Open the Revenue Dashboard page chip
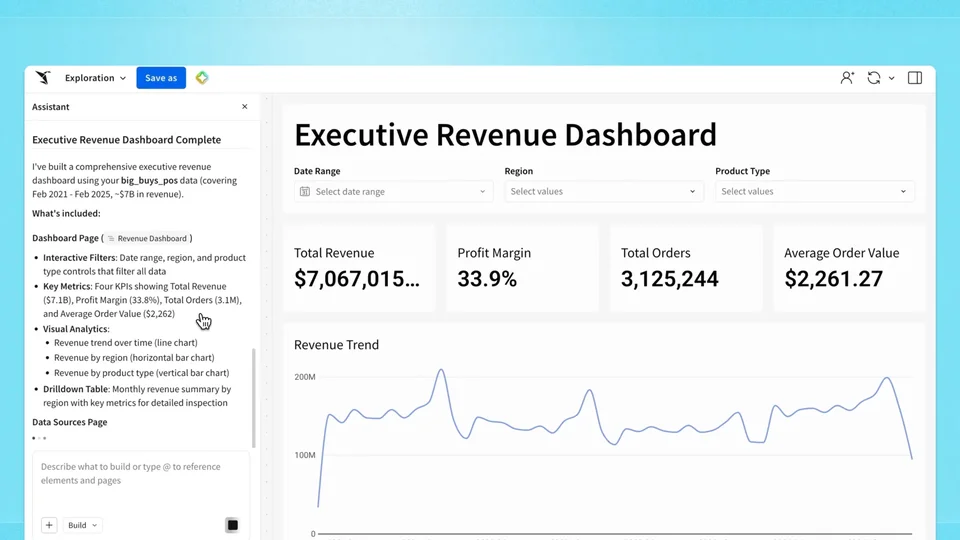The height and width of the screenshot is (540, 960). [148, 238]
